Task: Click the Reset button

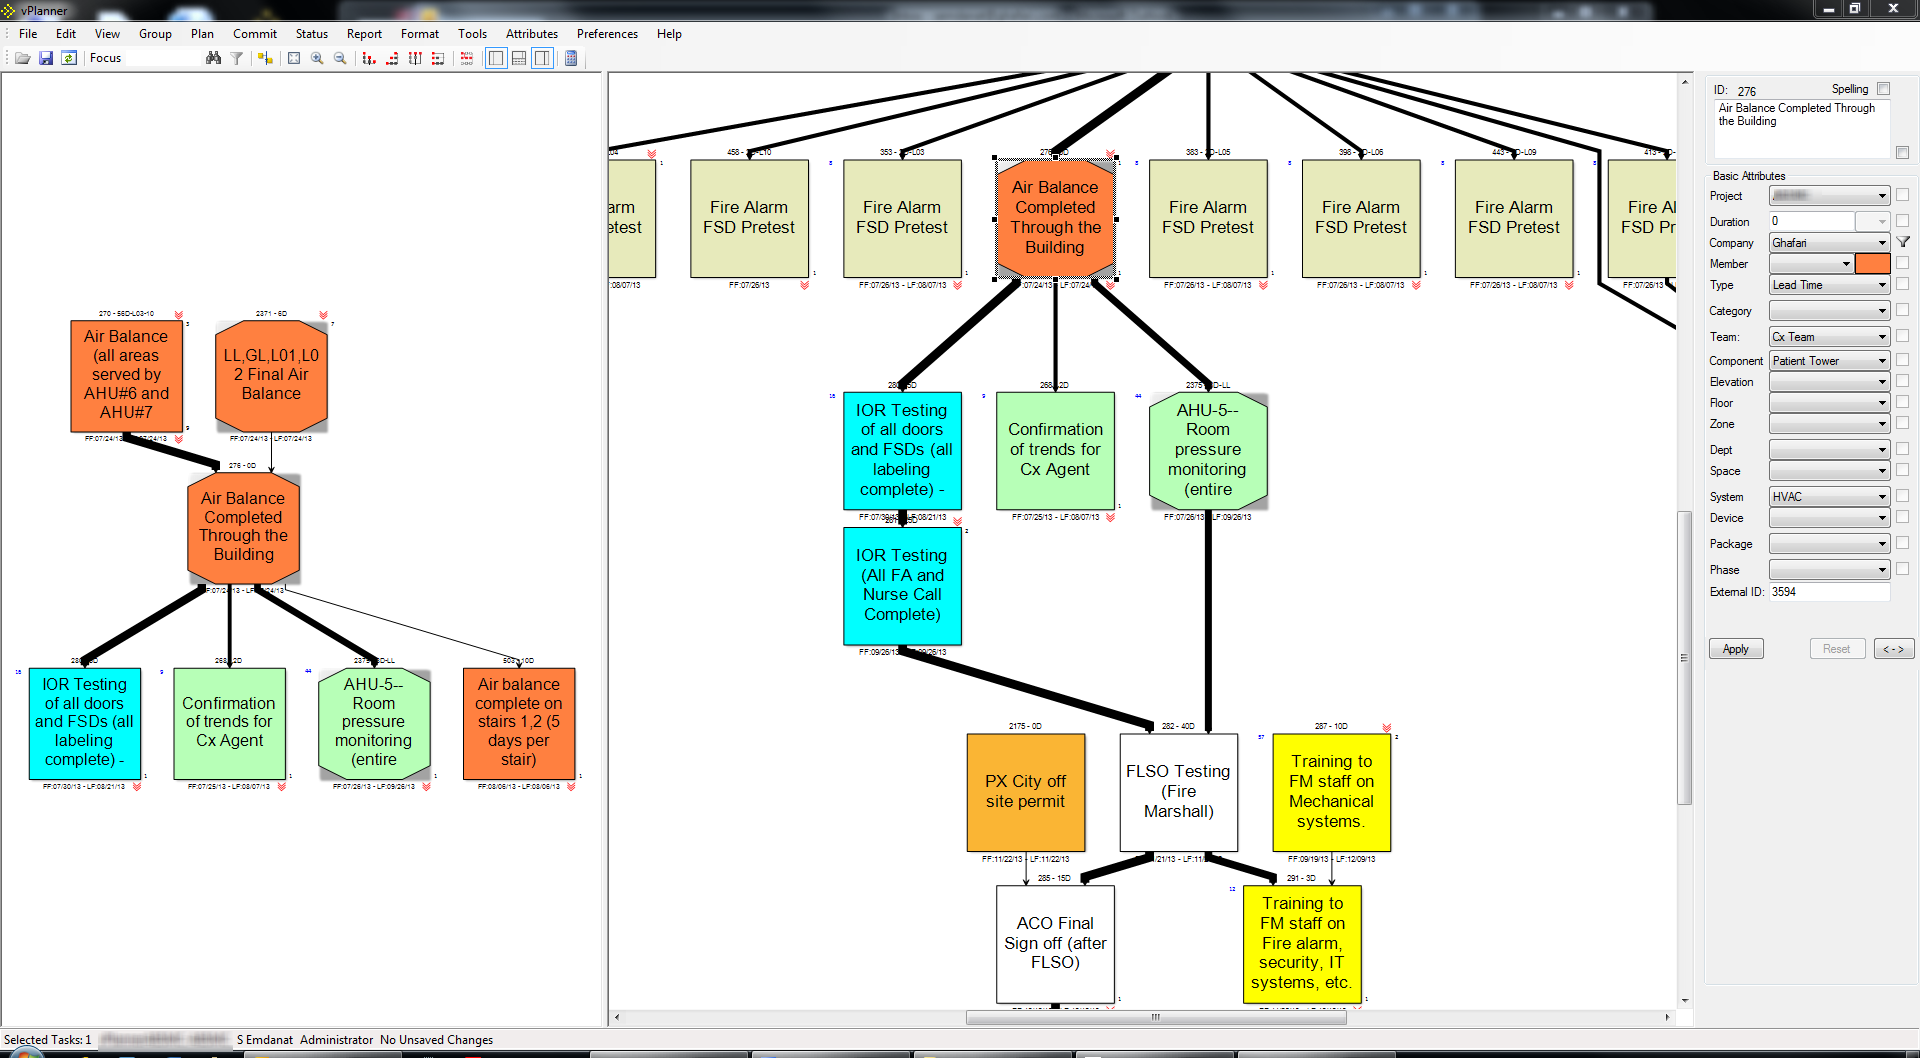Action: [1837, 649]
